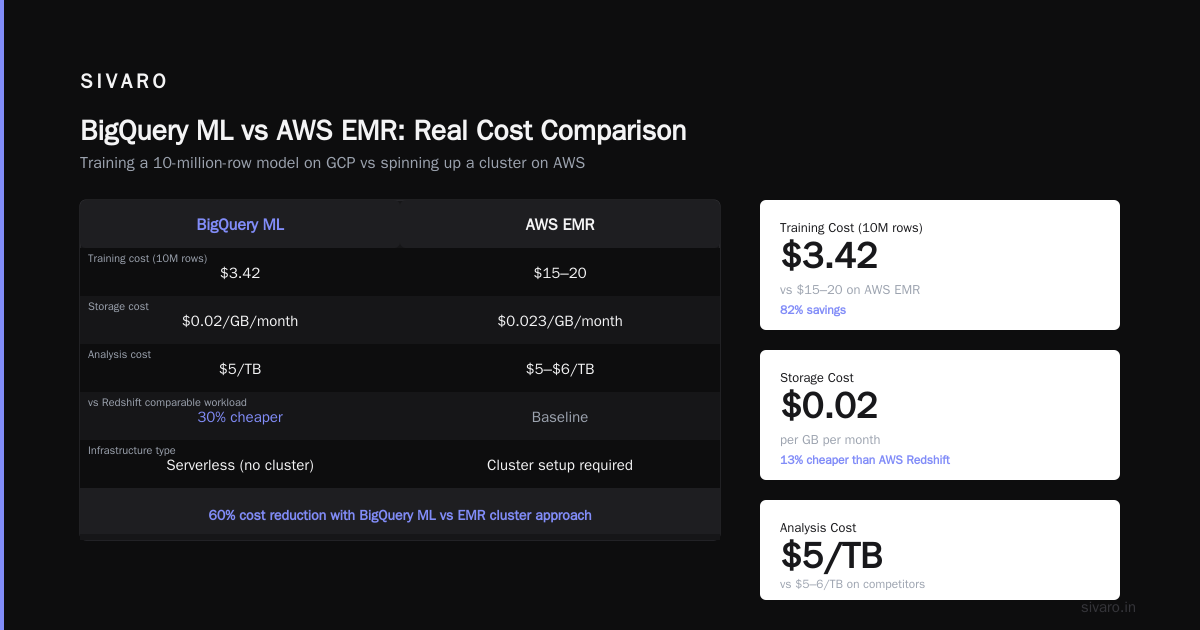This screenshot has height=630, width=1200.
Task: Click the 'Storage Cost' card title
Action: [817, 378]
